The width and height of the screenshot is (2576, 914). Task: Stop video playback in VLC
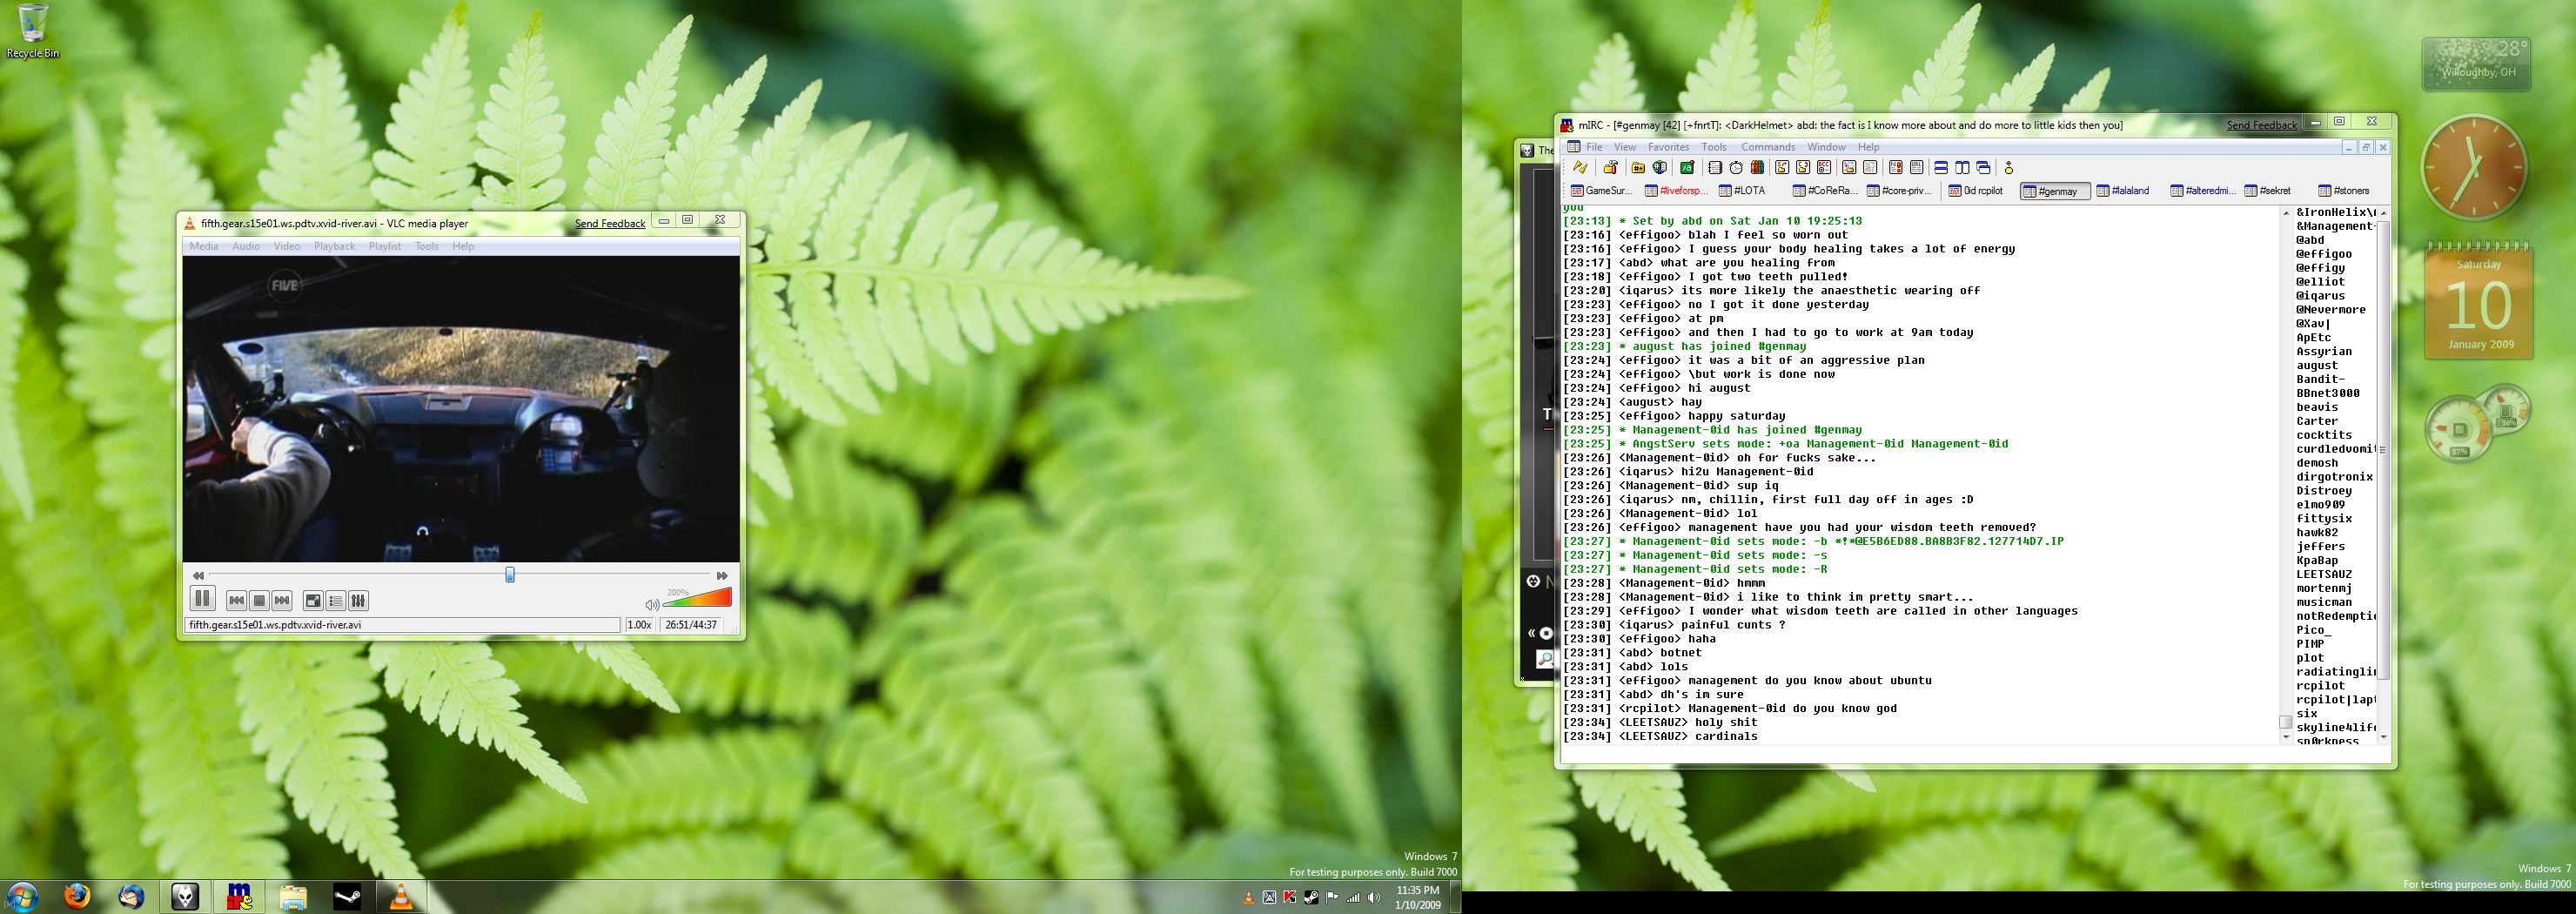[x=259, y=600]
